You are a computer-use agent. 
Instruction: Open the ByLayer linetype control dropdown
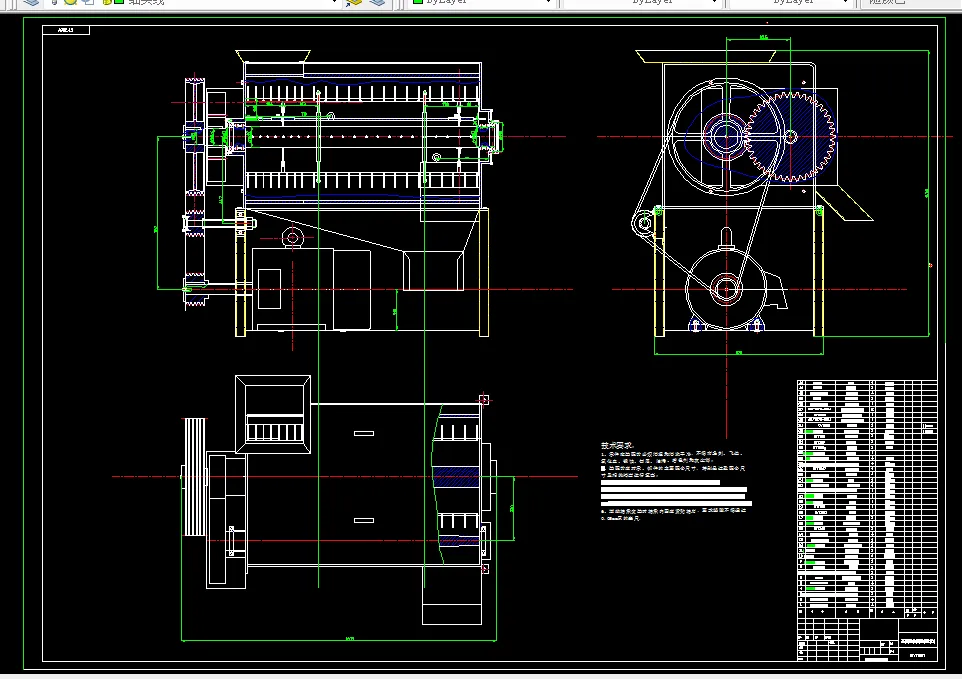click(x=714, y=2)
